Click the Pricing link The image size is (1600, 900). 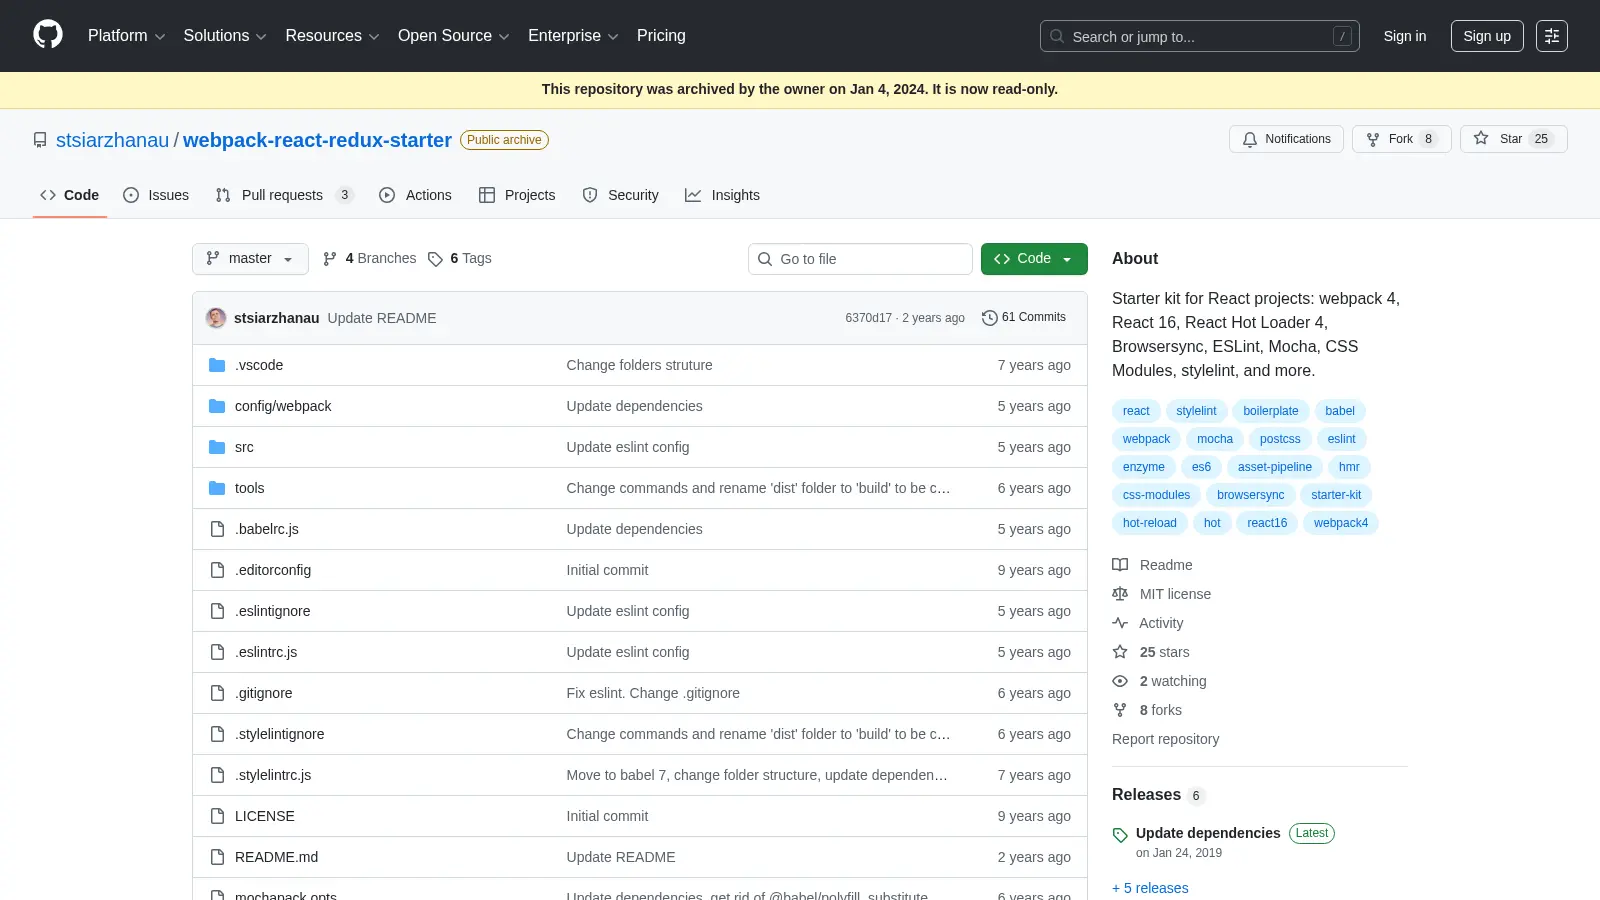click(661, 36)
